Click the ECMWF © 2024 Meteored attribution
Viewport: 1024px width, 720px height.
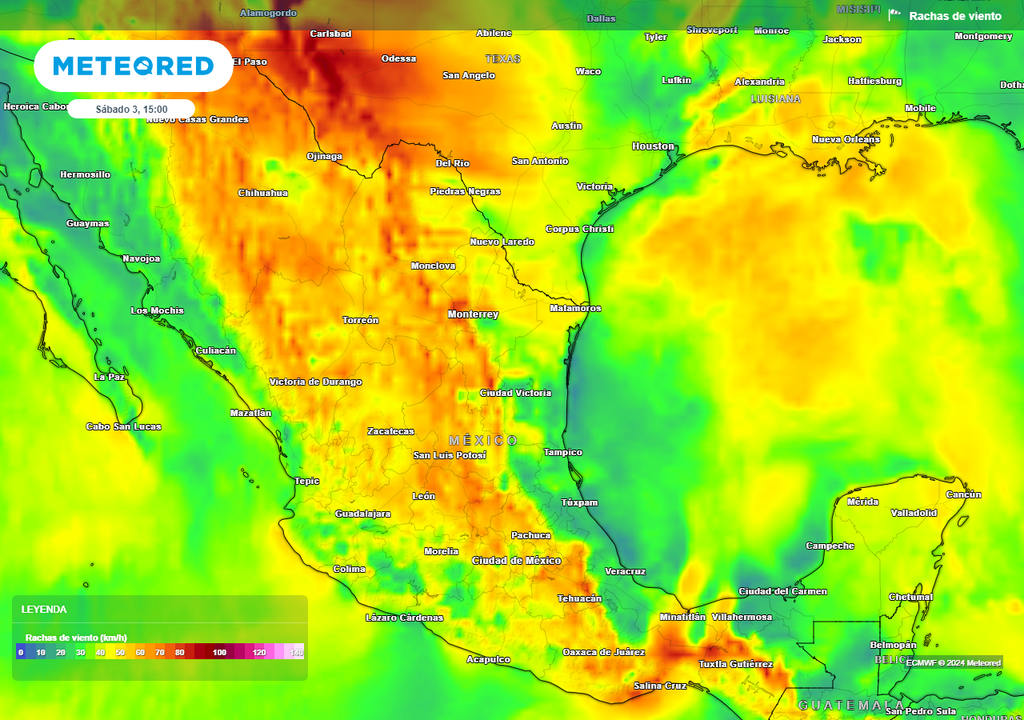[953, 662]
